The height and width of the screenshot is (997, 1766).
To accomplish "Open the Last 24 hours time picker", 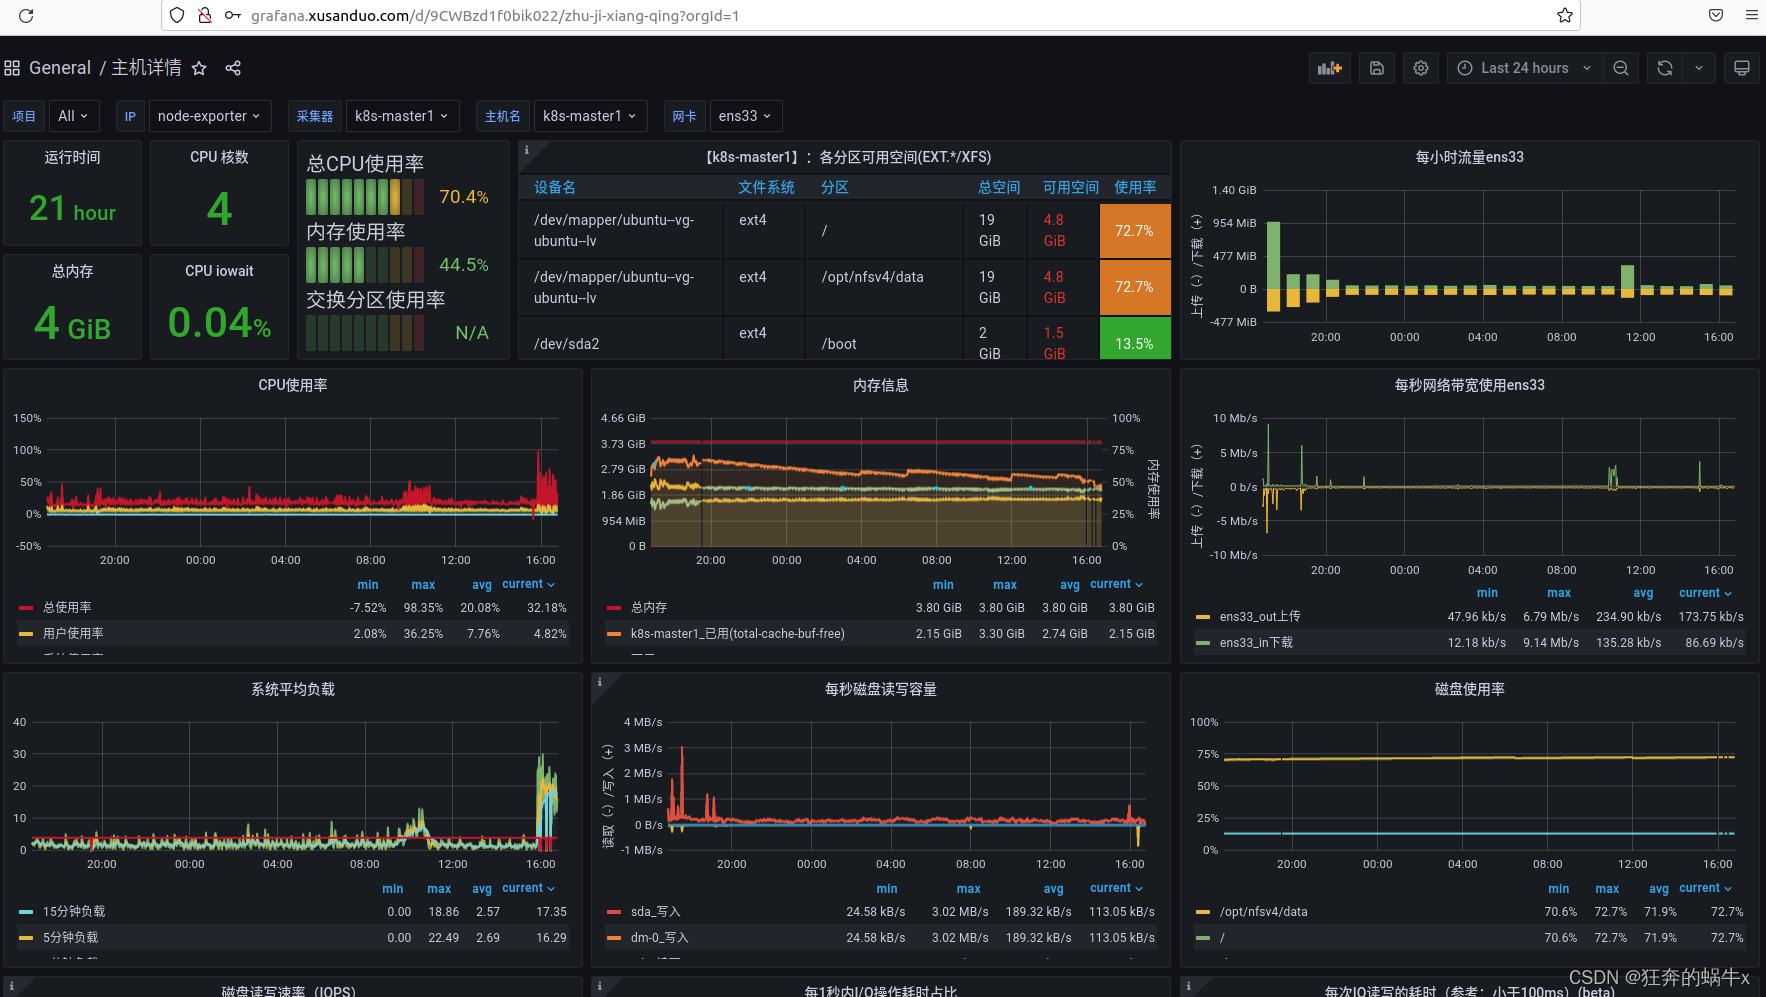I will tap(1524, 68).
